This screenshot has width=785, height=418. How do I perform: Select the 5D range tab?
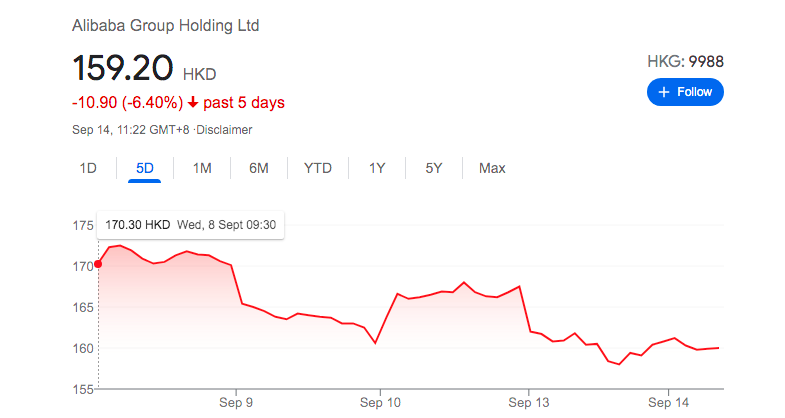[145, 168]
